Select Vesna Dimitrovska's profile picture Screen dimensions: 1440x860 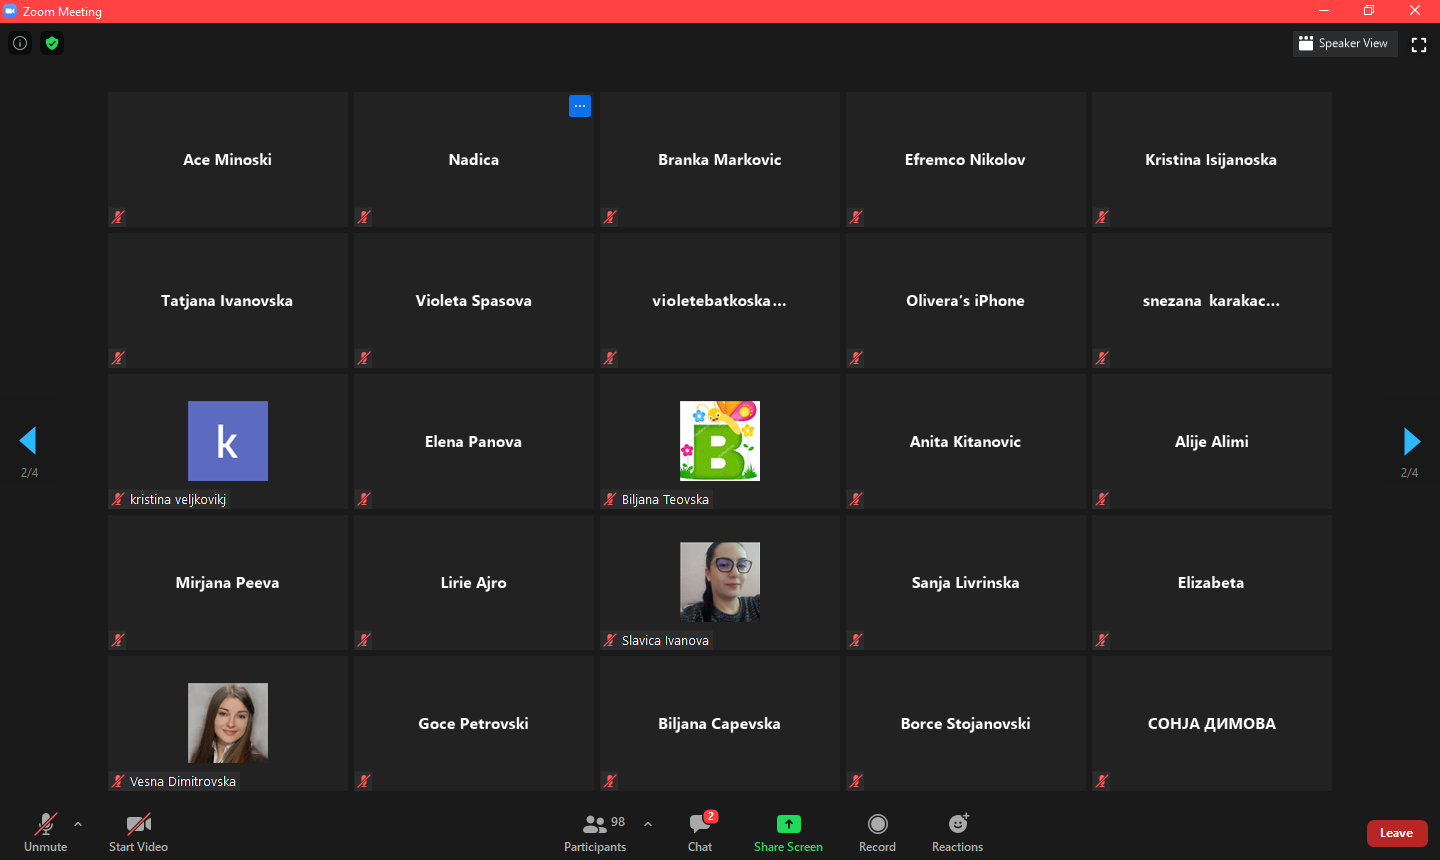[x=228, y=723]
